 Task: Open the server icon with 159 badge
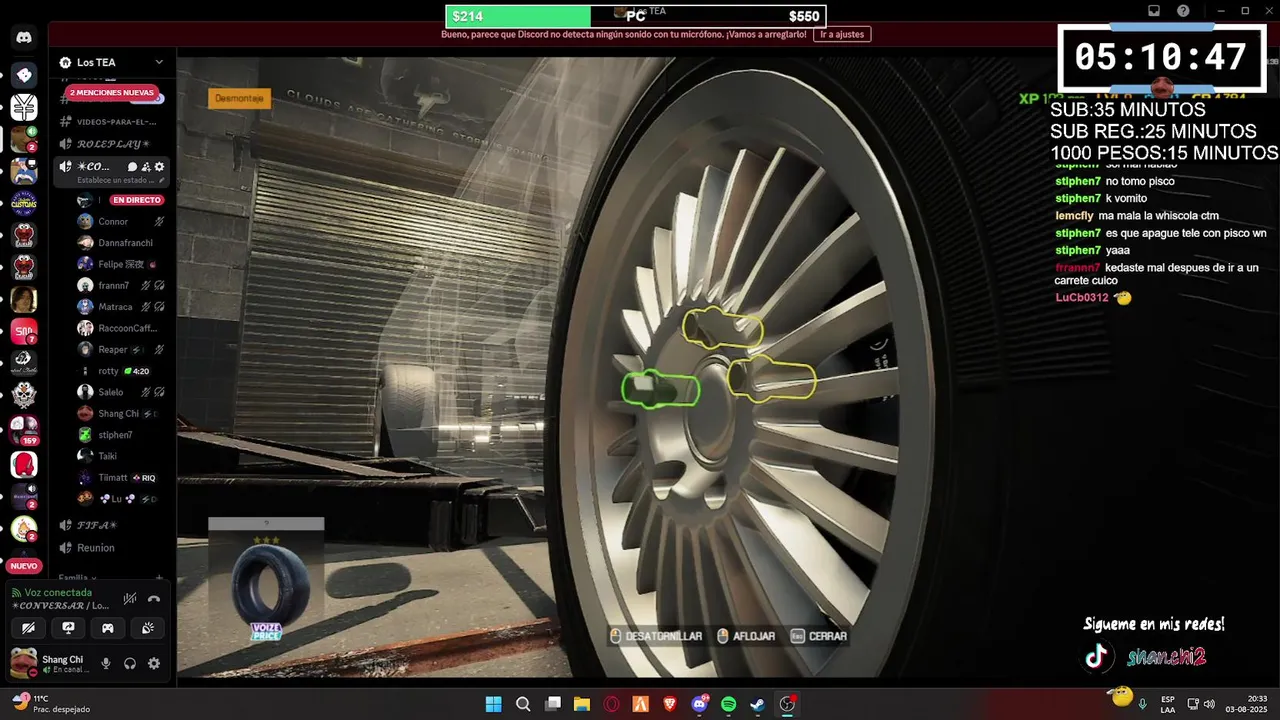pyautogui.click(x=24, y=428)
